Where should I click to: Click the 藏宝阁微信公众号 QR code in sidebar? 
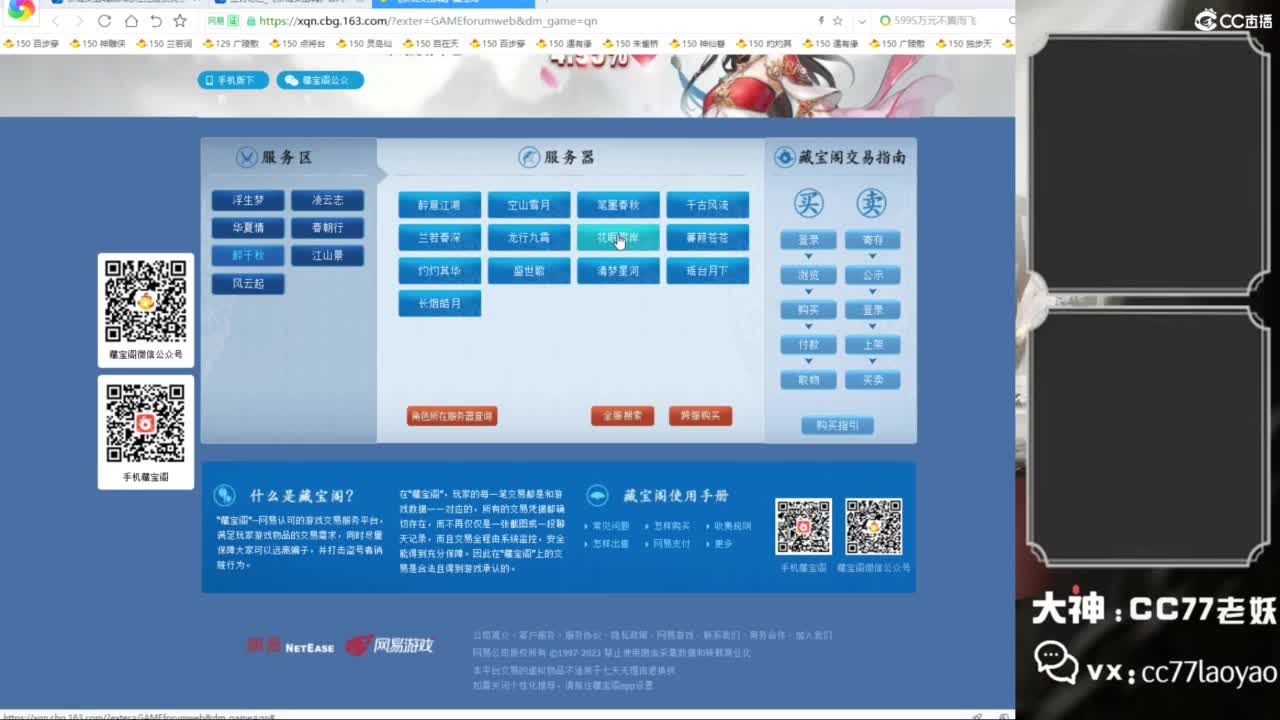click(146, 300)
